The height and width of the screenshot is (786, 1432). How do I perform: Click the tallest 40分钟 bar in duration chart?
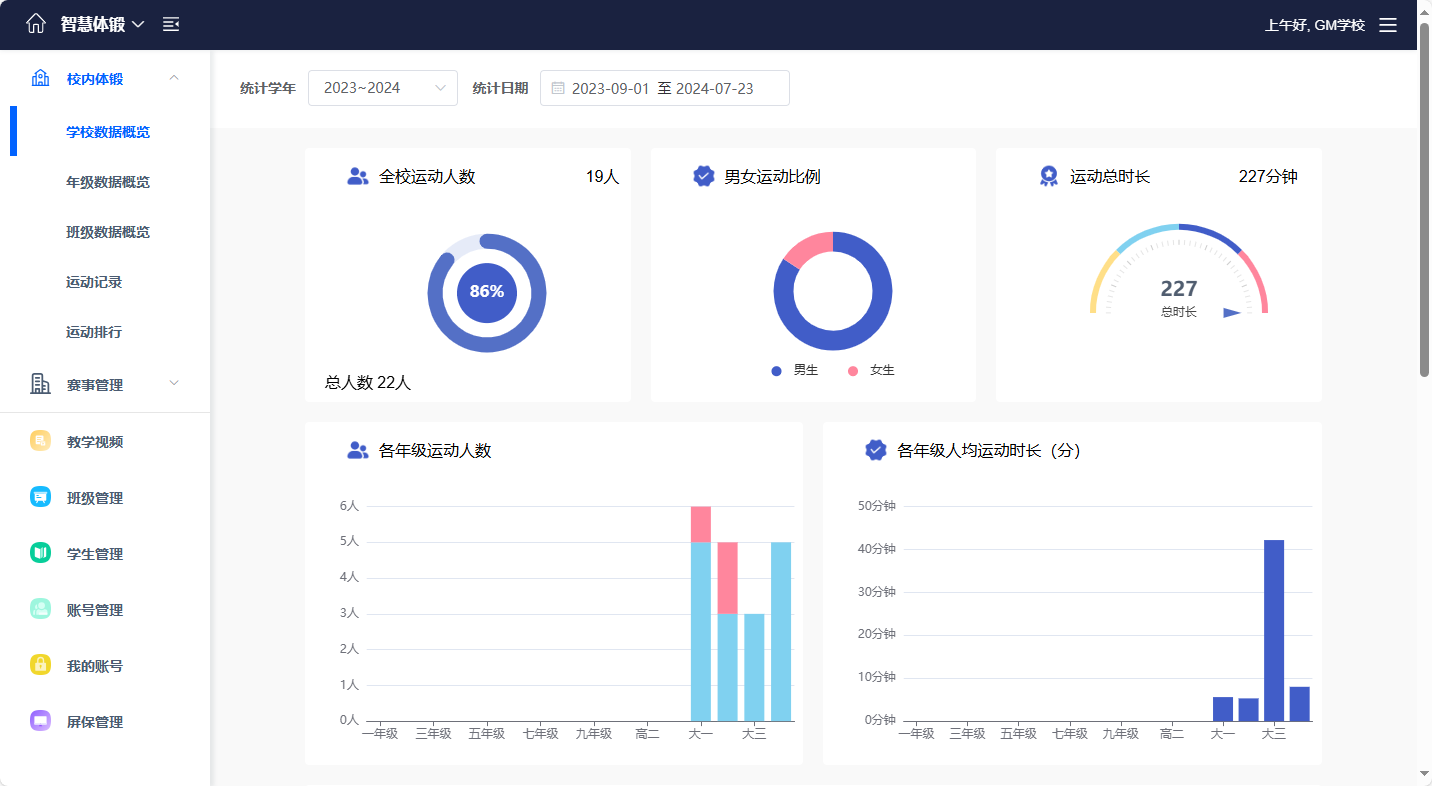[x=1274, y=630]
